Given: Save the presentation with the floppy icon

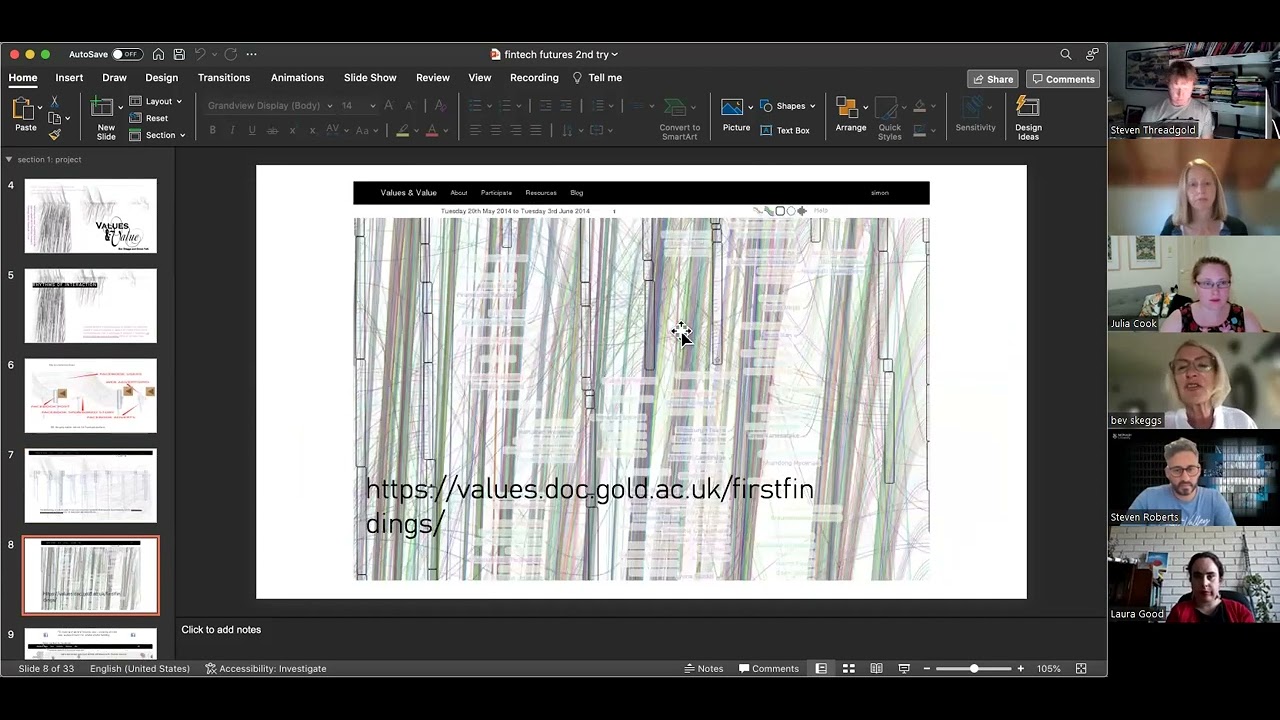Looking at the screenshot, I should (179, 54).
